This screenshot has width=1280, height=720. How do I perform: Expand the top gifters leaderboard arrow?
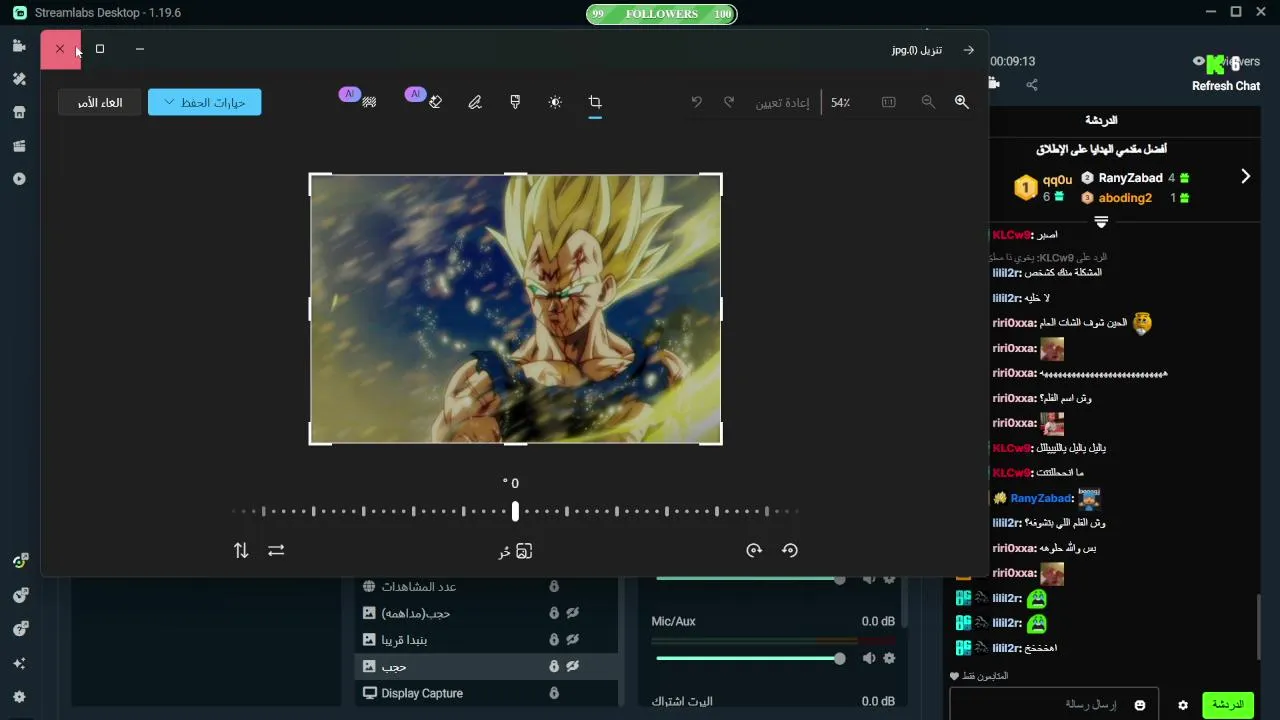click(x=1245, y=177)
